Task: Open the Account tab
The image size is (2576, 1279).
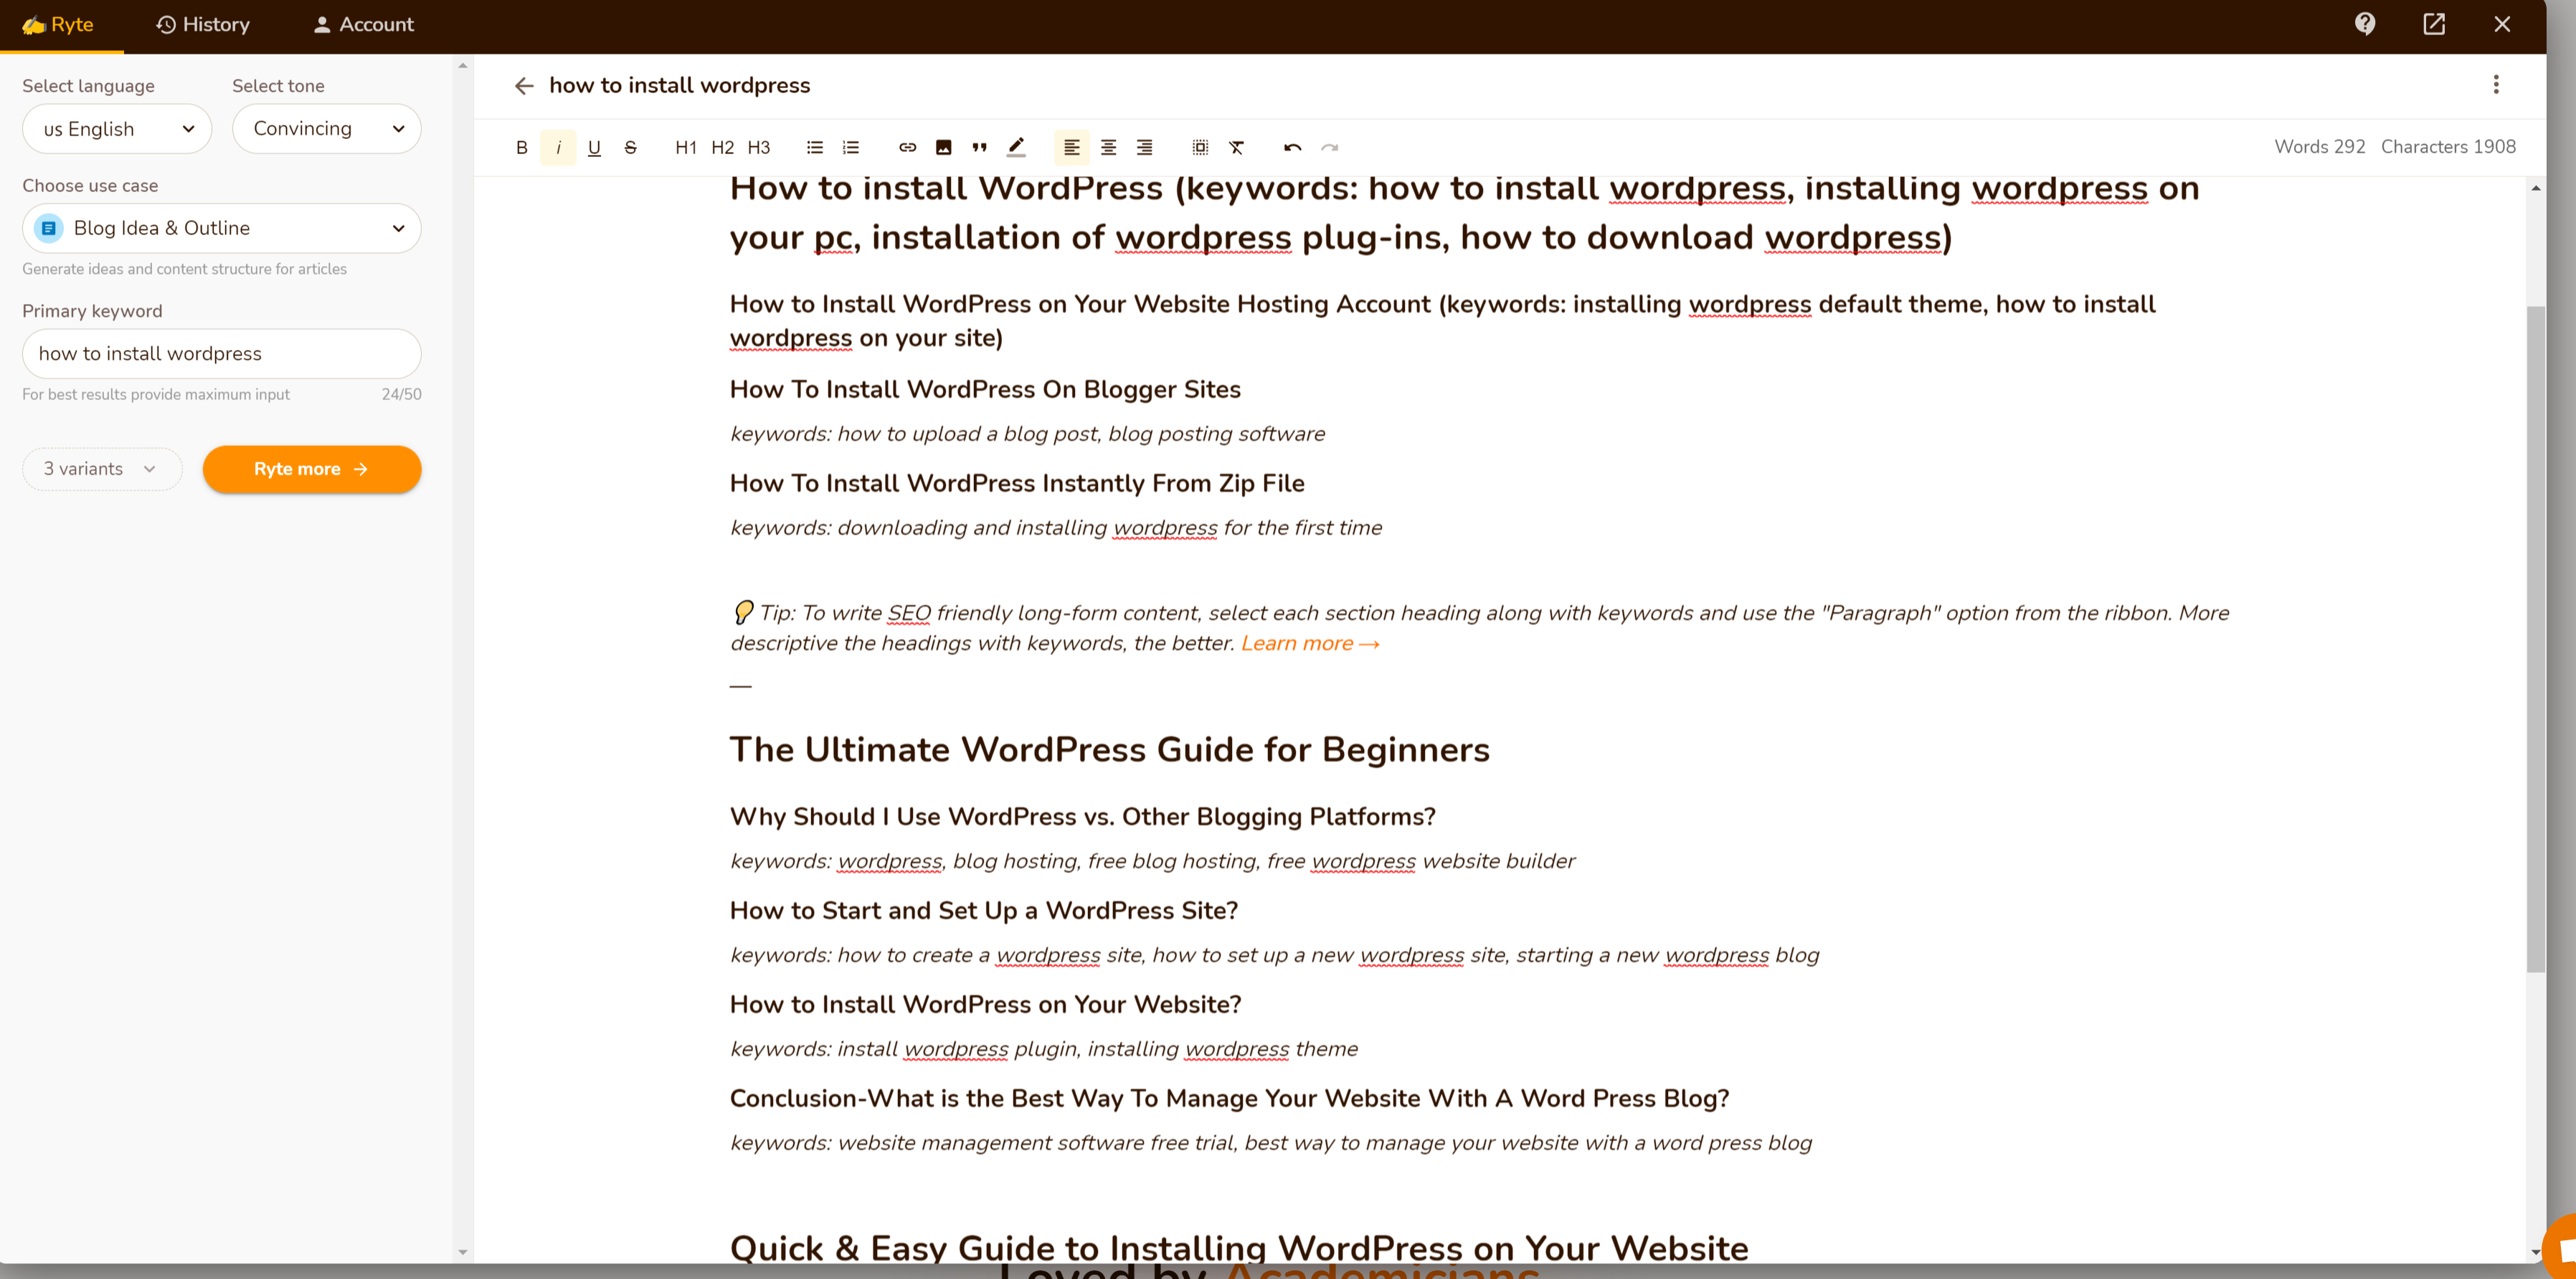Action: [363, 25]
